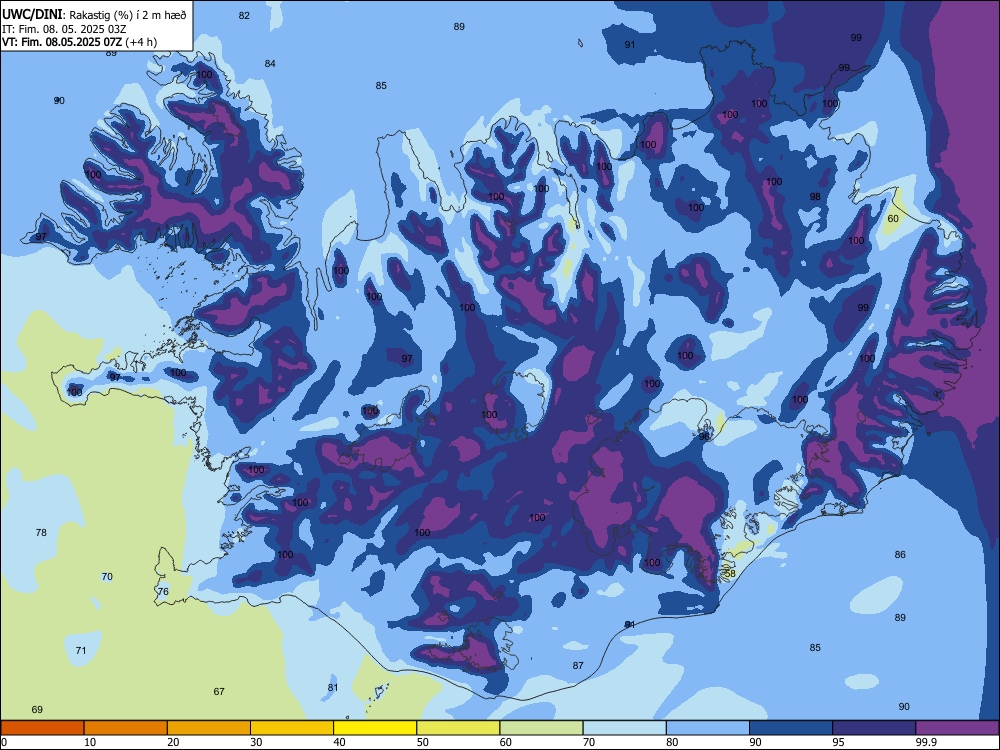Click the value 71 in the southwest sea

coord(81,651)
